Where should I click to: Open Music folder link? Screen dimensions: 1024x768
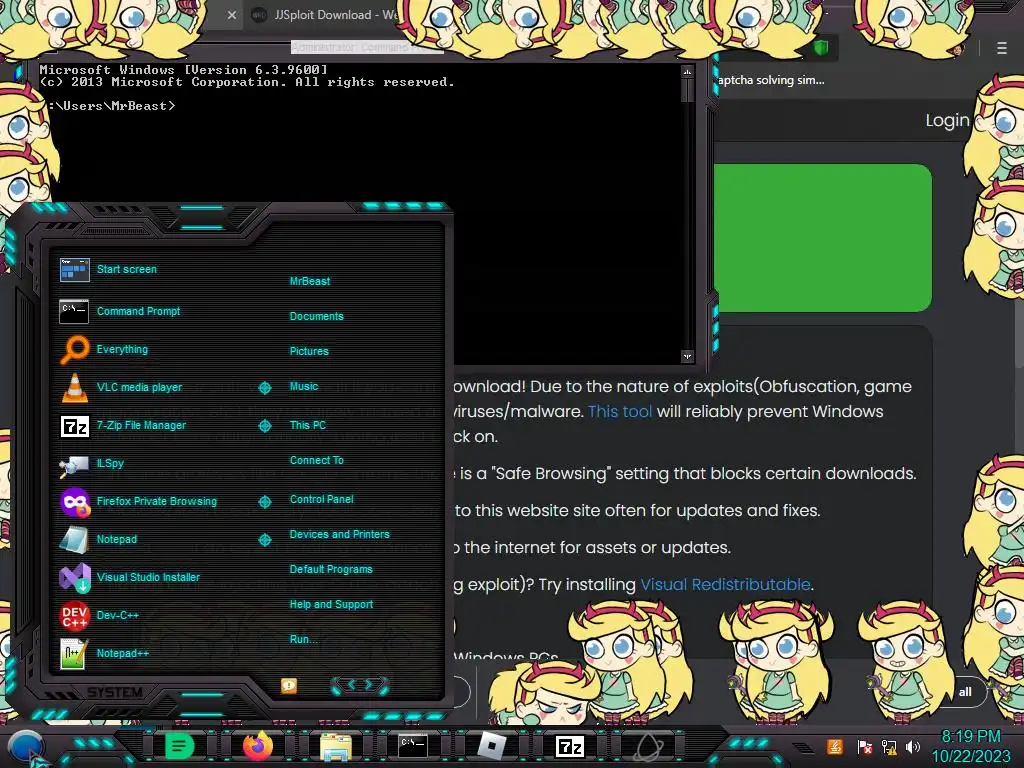(304, 387)
